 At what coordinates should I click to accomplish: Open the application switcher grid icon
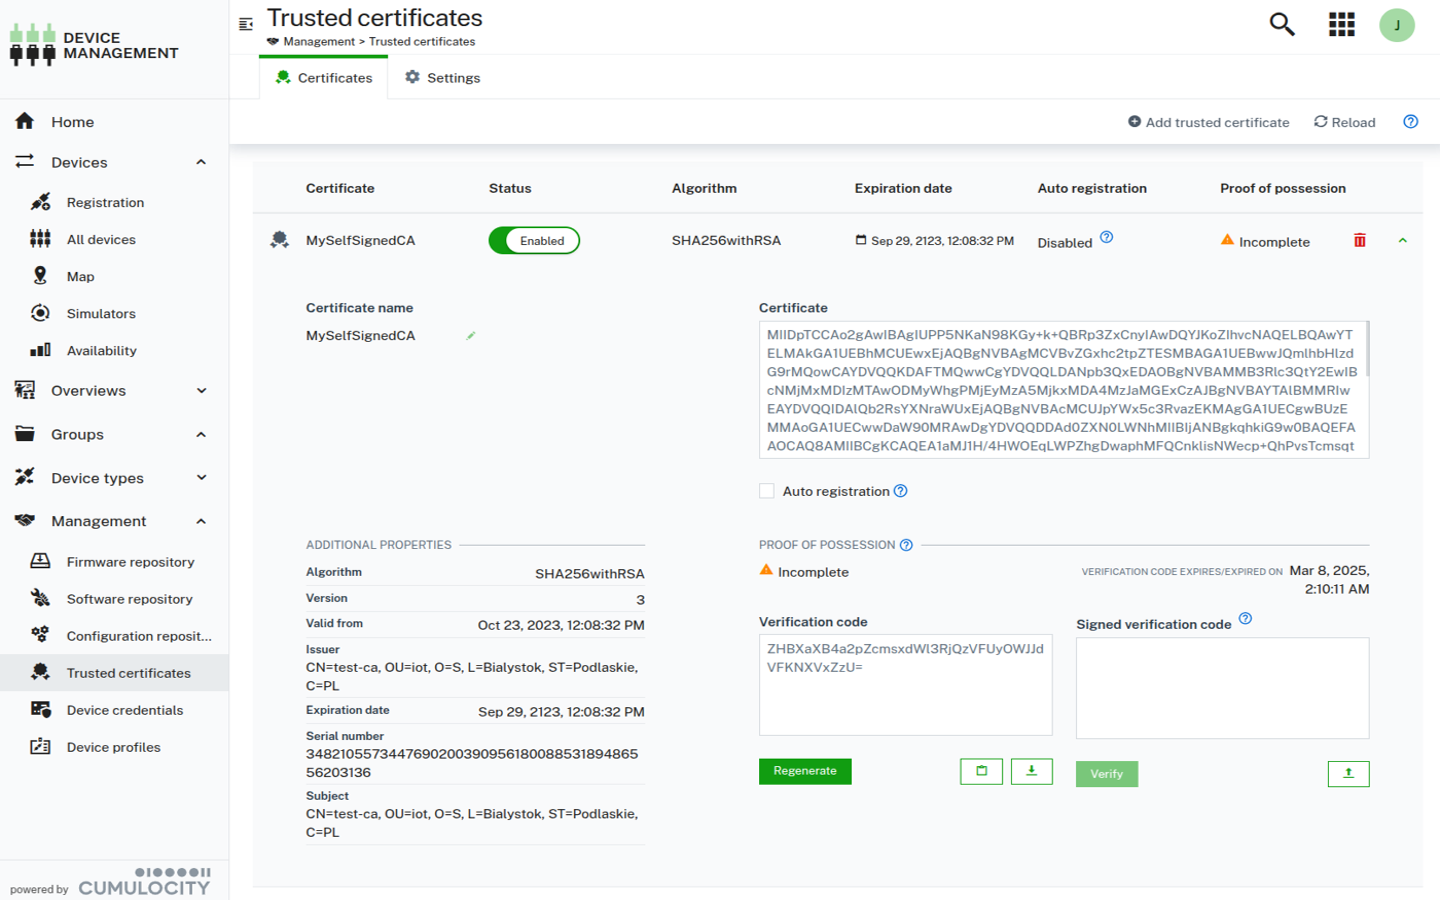click(x=1341, y=23)
